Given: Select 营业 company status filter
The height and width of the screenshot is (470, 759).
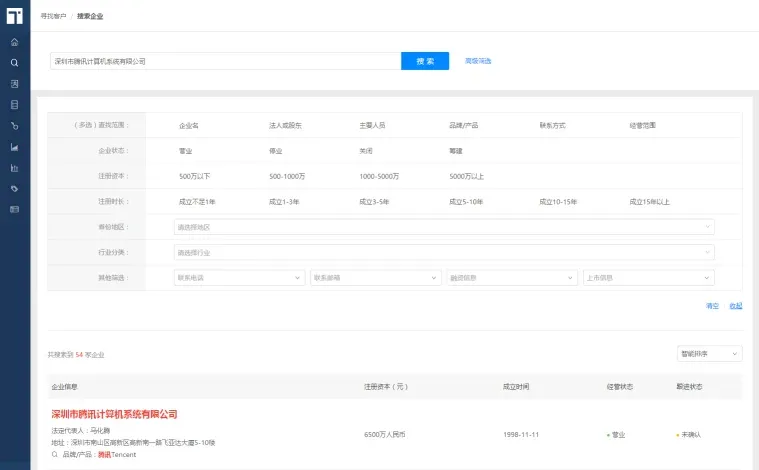Looking at the screenshot, I should tap(185, 151).
